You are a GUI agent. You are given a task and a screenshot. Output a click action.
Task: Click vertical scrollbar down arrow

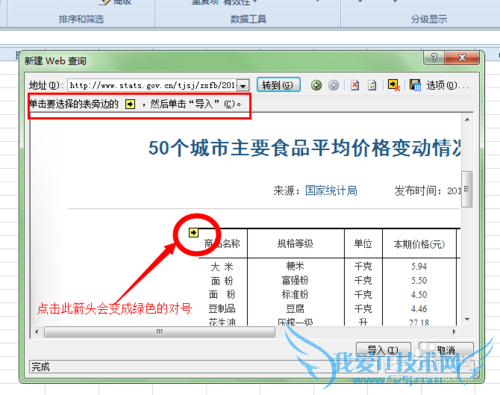pyautogui.click(x=467, y=319)
